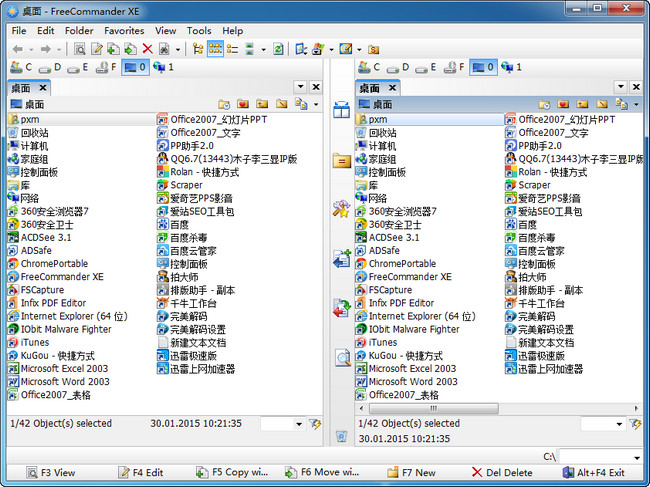
Task: Click the Copy files toolbar icon
Action: tap(113, 49)
